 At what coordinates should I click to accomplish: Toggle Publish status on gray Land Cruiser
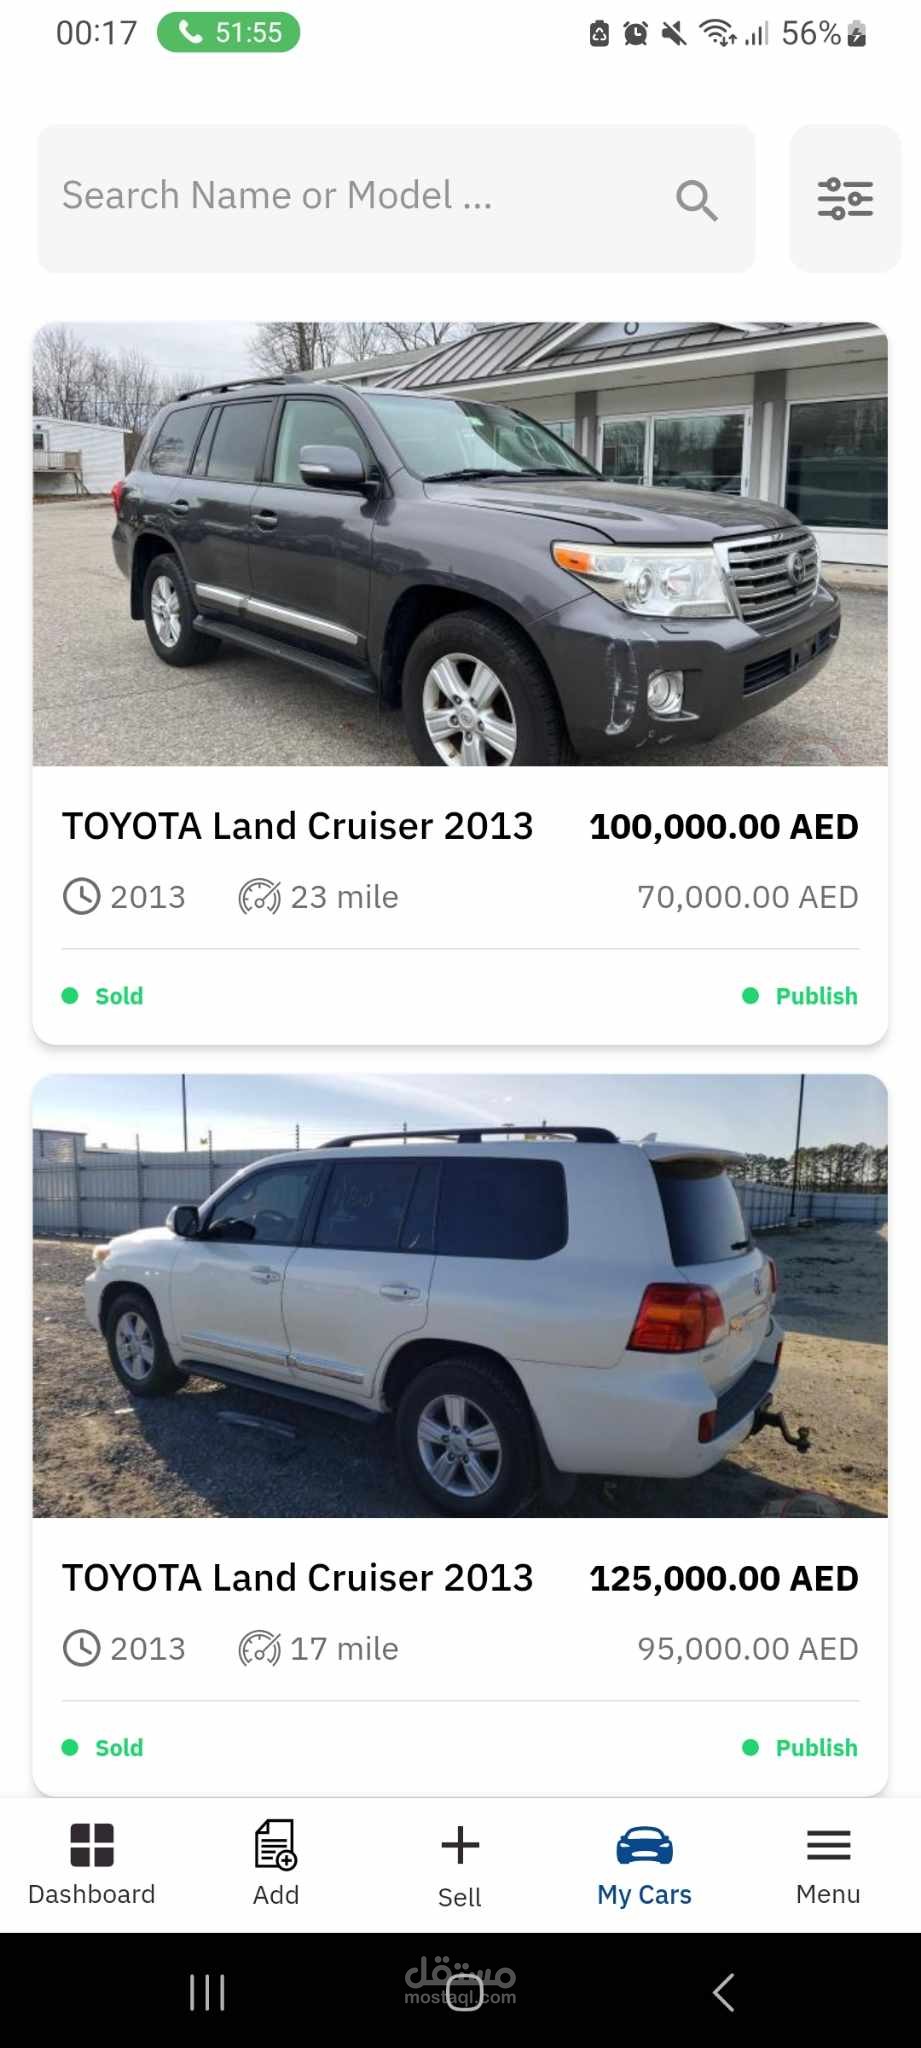(800, 996)
